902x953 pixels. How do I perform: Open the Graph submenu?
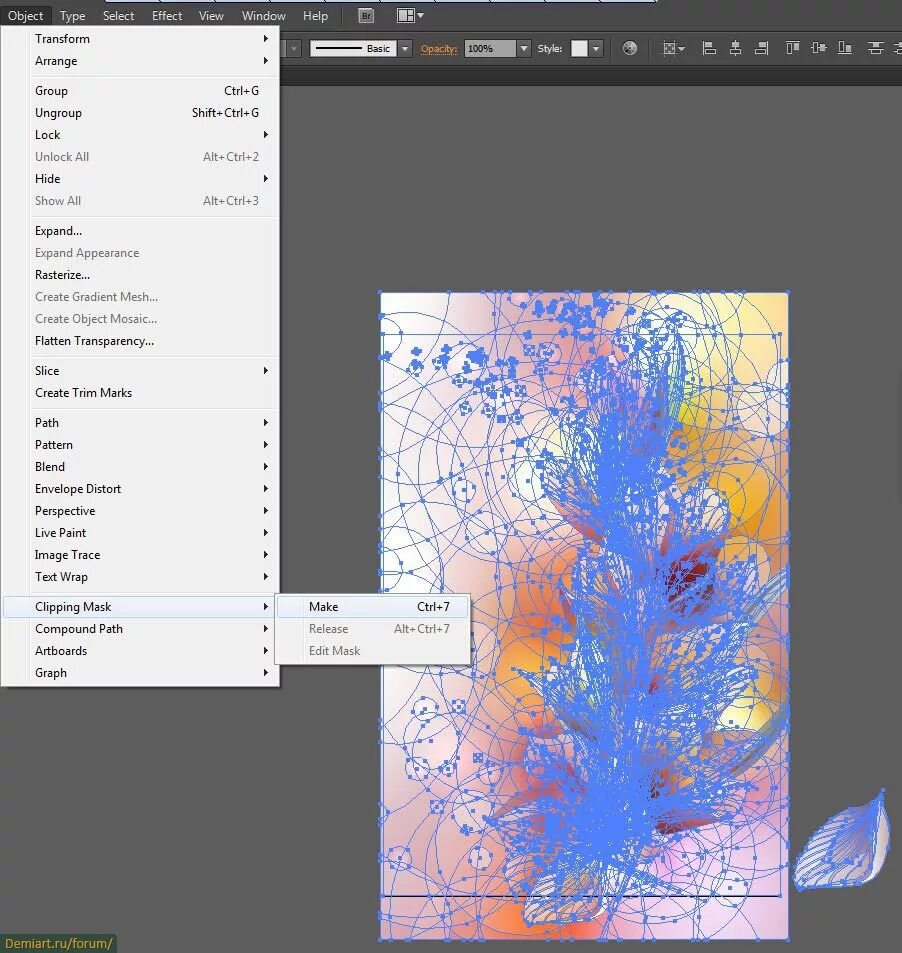[152, 673]
